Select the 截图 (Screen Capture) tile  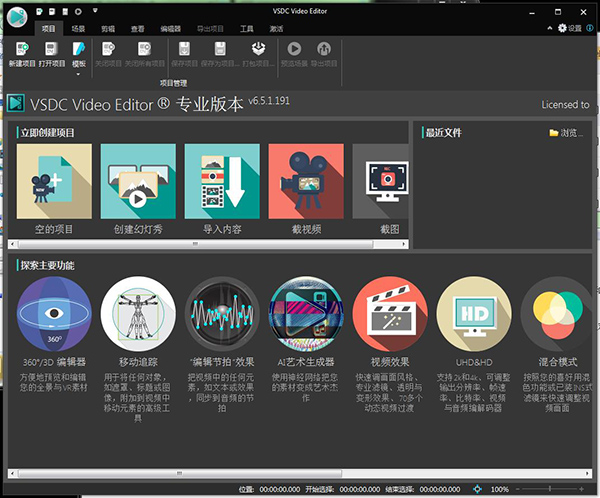(380, 181)
